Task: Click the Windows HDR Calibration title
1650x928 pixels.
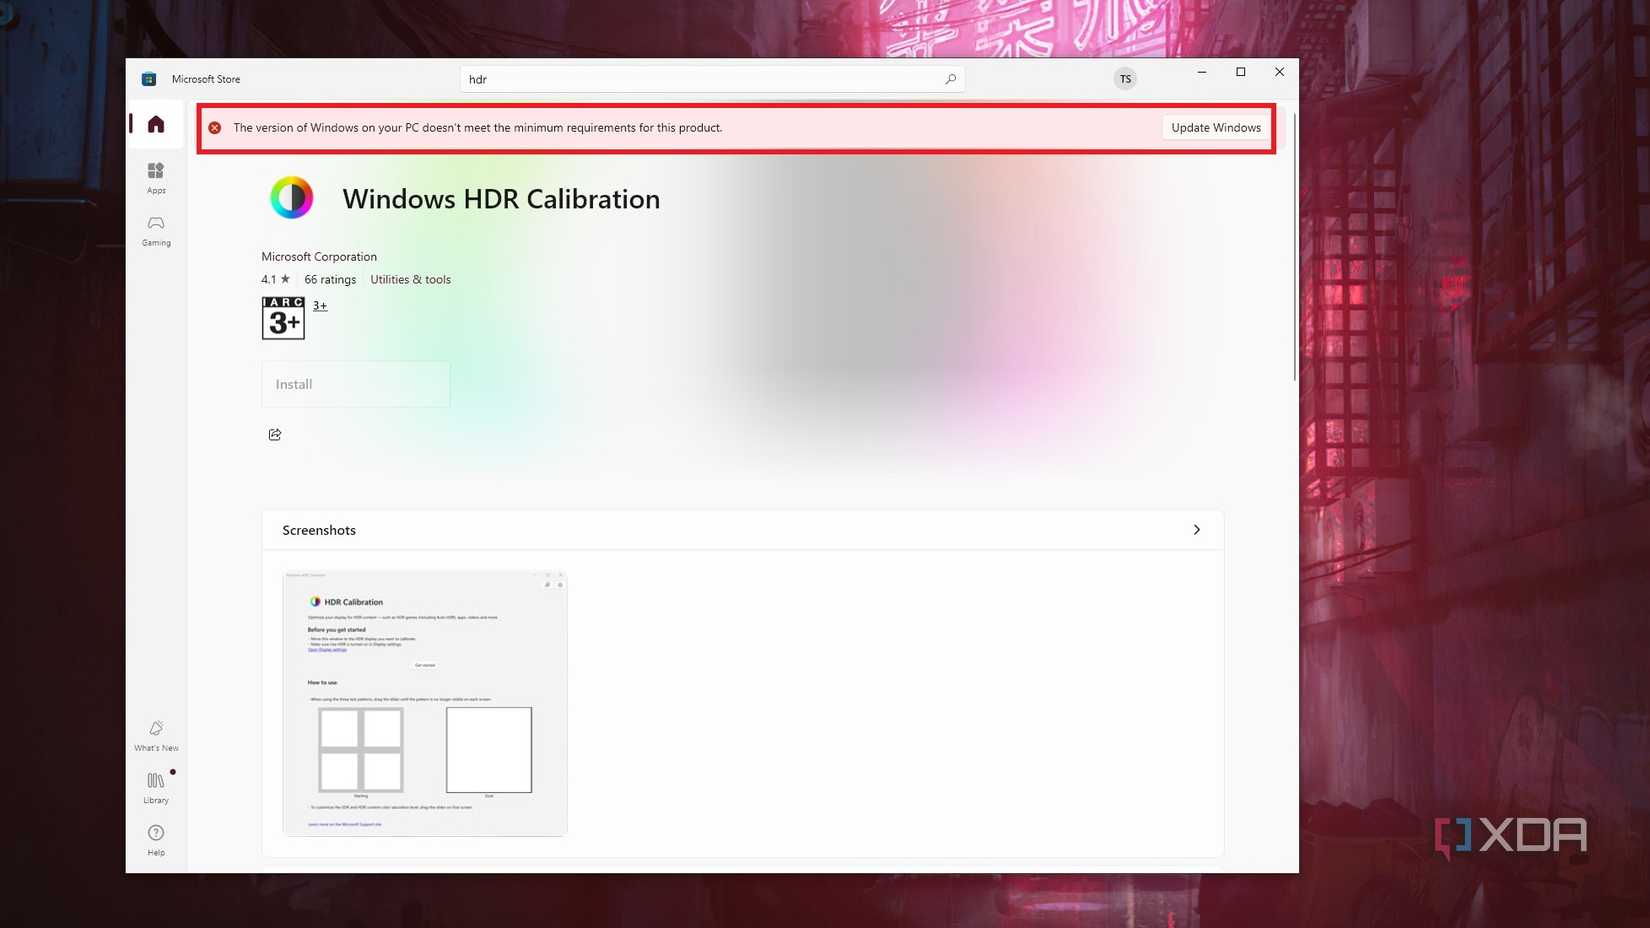Action: [501, 199]
